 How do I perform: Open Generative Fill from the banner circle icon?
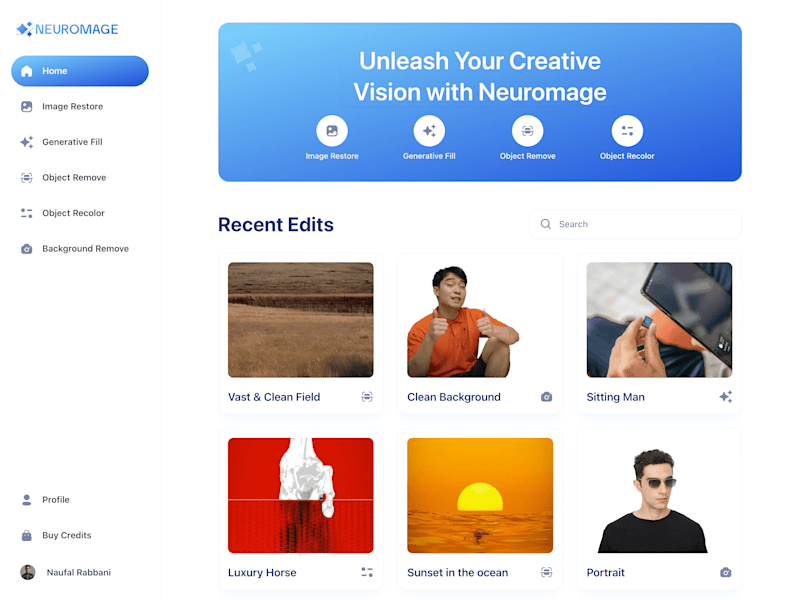(x=429, y=131)
